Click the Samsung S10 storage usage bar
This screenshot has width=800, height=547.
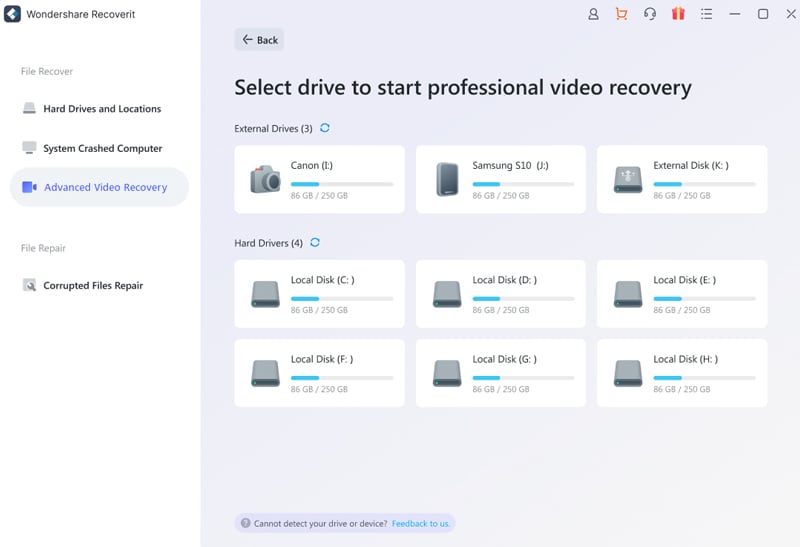[x=523, y=184]
